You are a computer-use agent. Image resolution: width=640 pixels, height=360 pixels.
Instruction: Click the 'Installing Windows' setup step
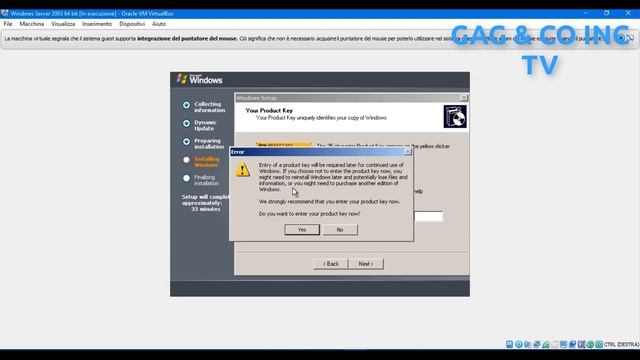click(207, 162)
